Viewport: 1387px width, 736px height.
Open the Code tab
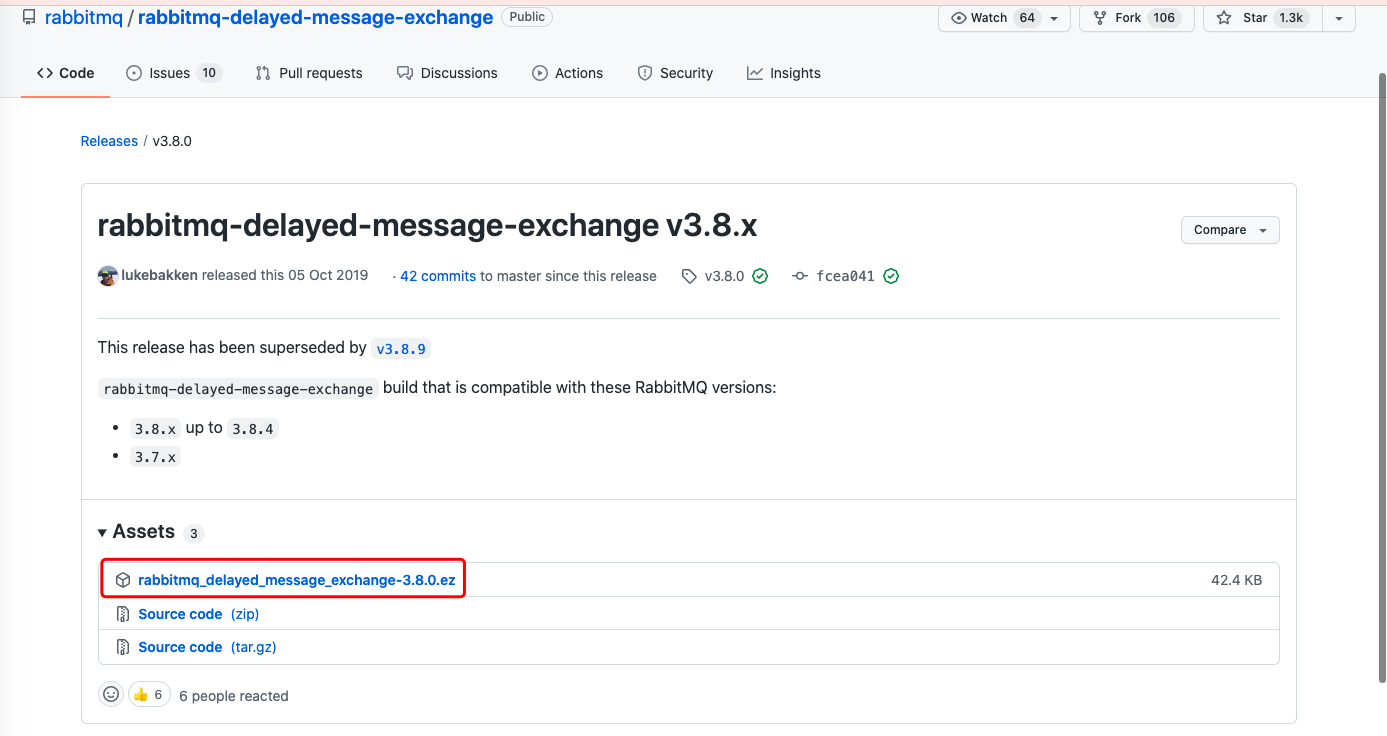tap(65, 73)
